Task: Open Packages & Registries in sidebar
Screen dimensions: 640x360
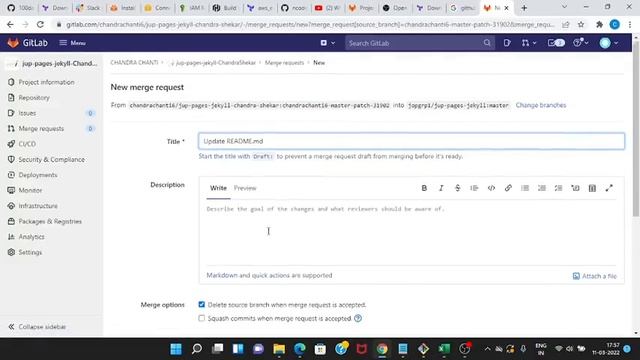Action: pos(50,221)
